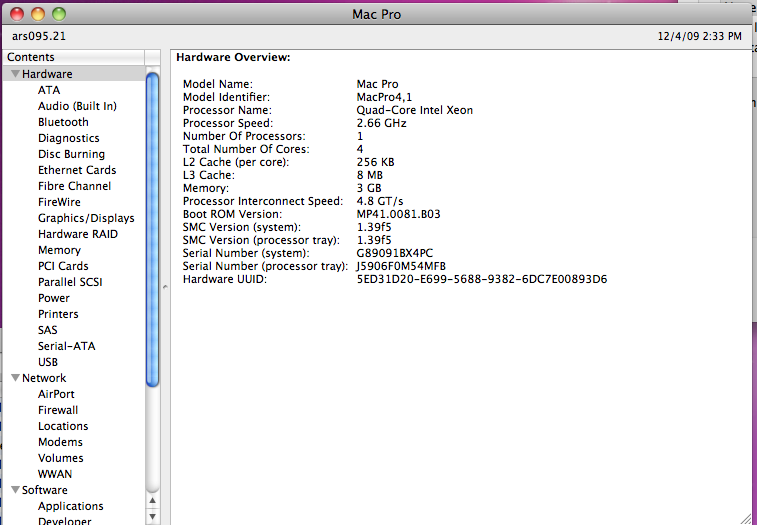Viewport: 757px width, 525px height.
Task: Click the sidebar scroll up arrow
Action: point(153,500)
